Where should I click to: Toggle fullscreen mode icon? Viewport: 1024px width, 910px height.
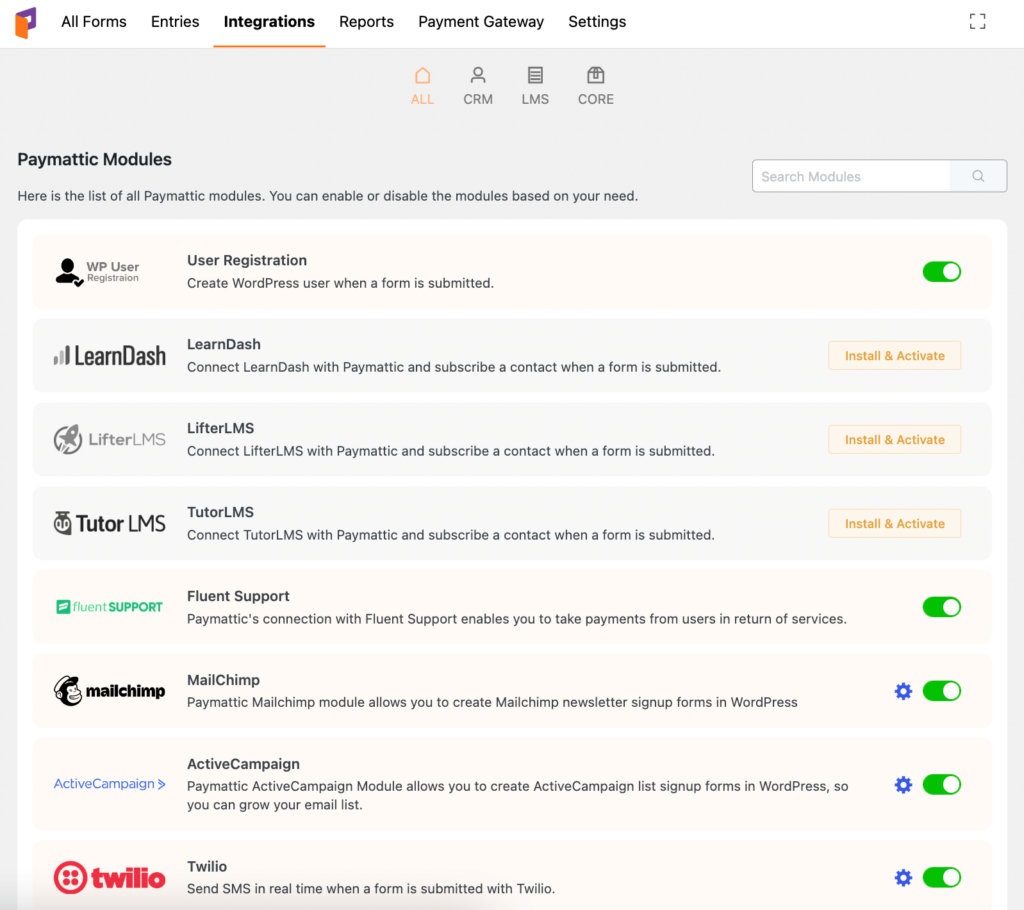(977, 22)
